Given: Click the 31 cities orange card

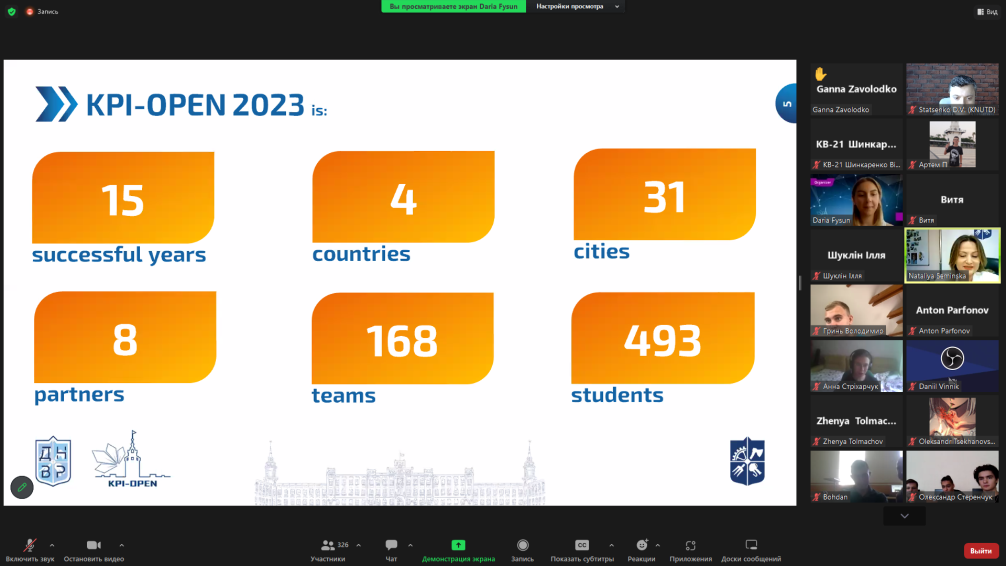Looking at the screenshot, I should pos(664,194).
